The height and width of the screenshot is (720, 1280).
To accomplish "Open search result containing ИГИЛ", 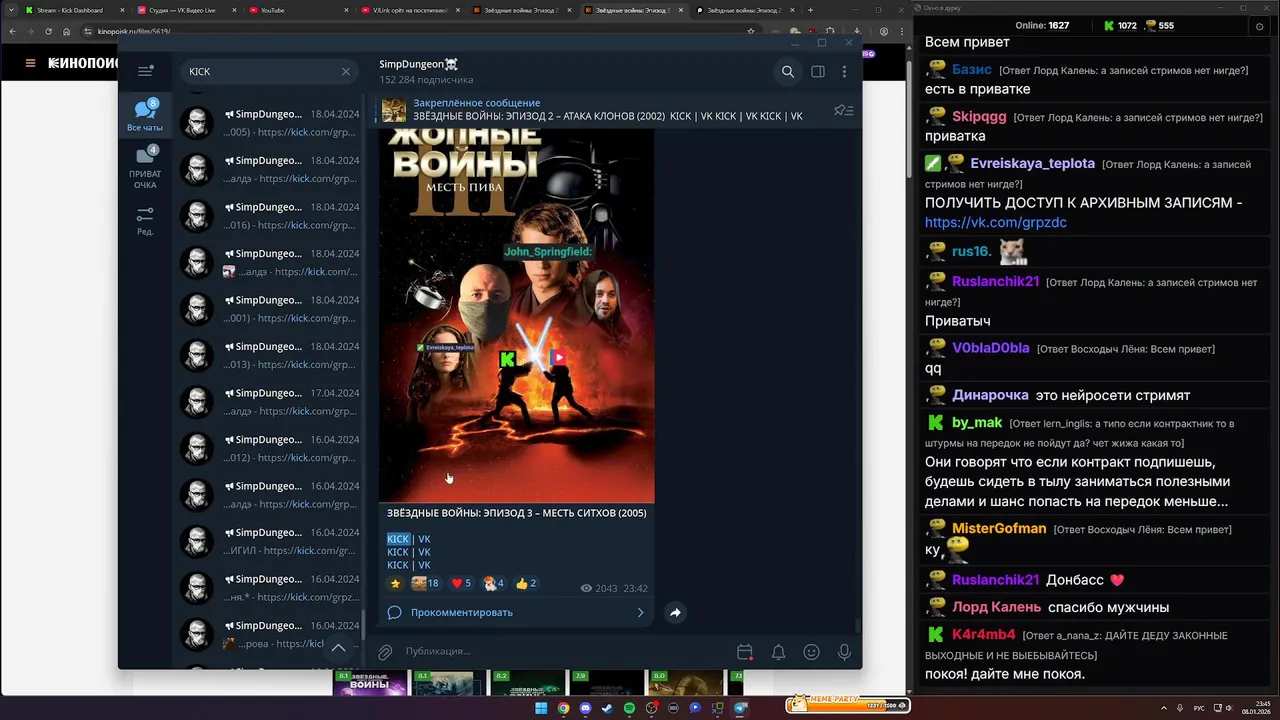I will coord(268,541).
